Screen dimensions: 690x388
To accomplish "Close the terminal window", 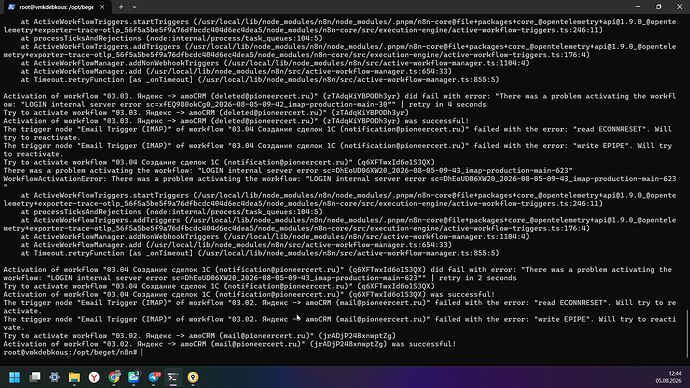I will pyautogui.click(x=679, y=7).
